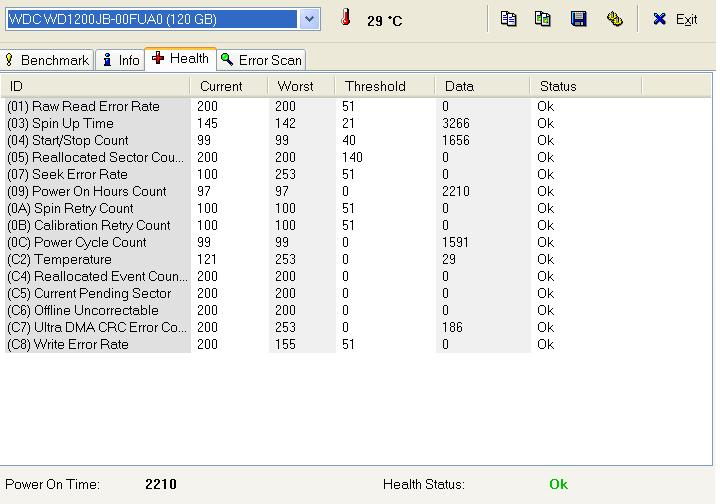Click the Power On Time label

click(x=52, y=484)
